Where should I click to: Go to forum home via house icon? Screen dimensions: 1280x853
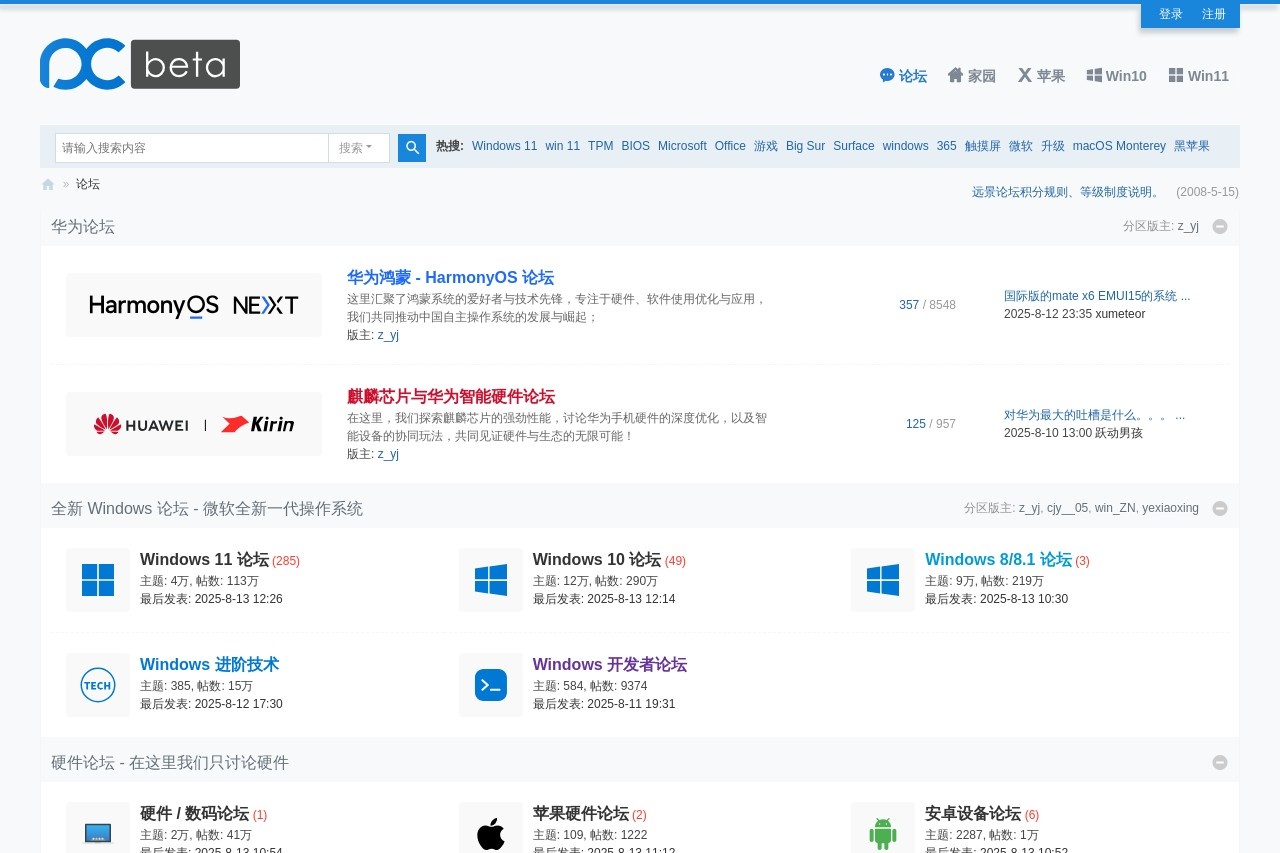pos(48,185)
